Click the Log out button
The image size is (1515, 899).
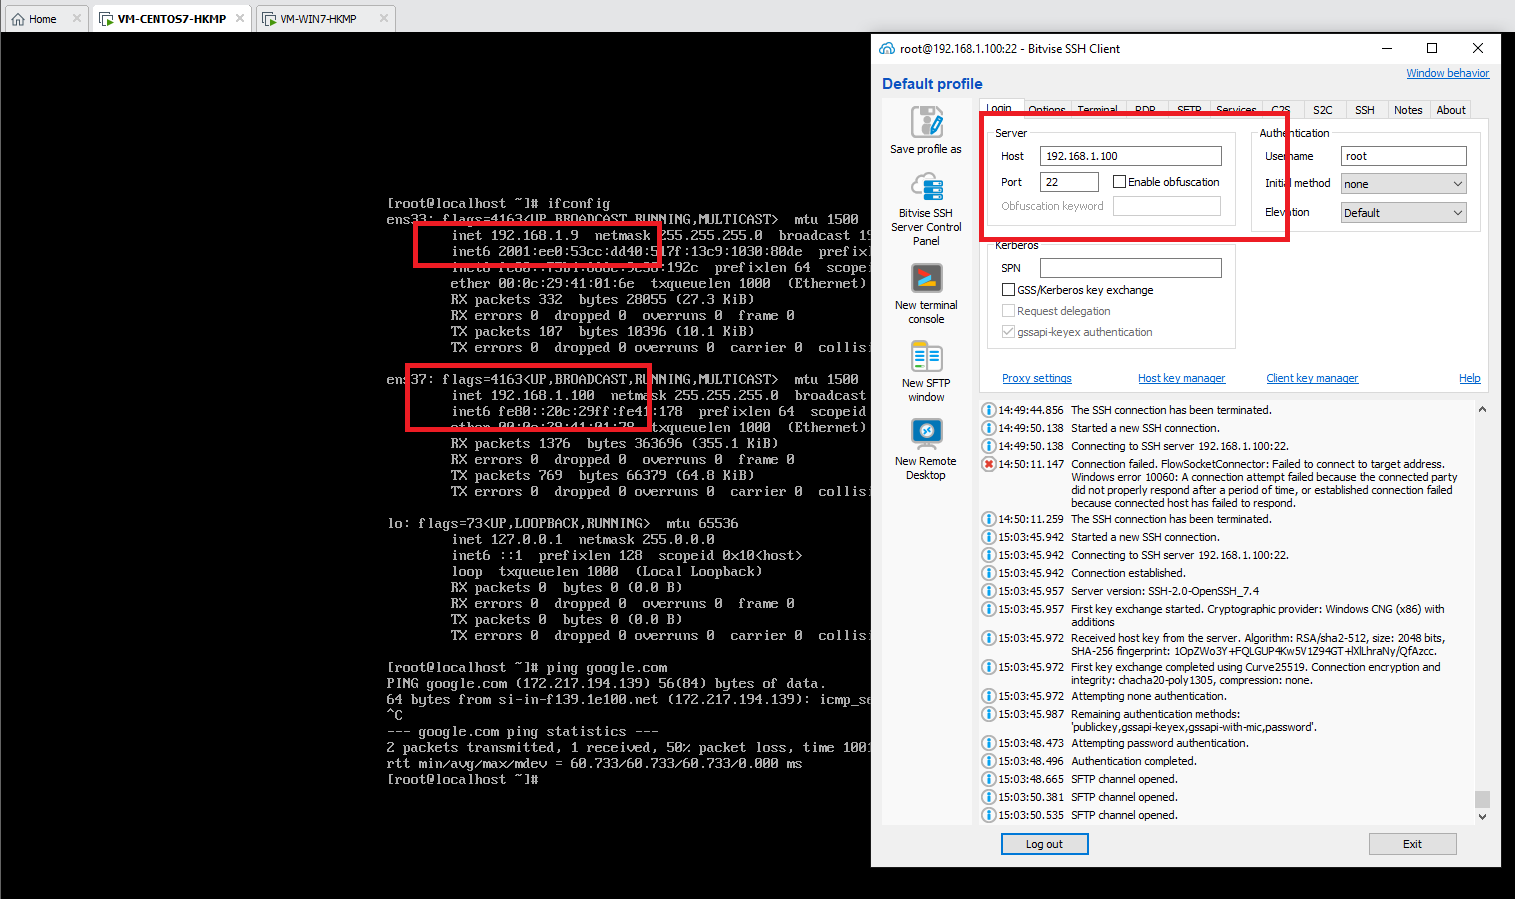click(x=1044, y=843)
